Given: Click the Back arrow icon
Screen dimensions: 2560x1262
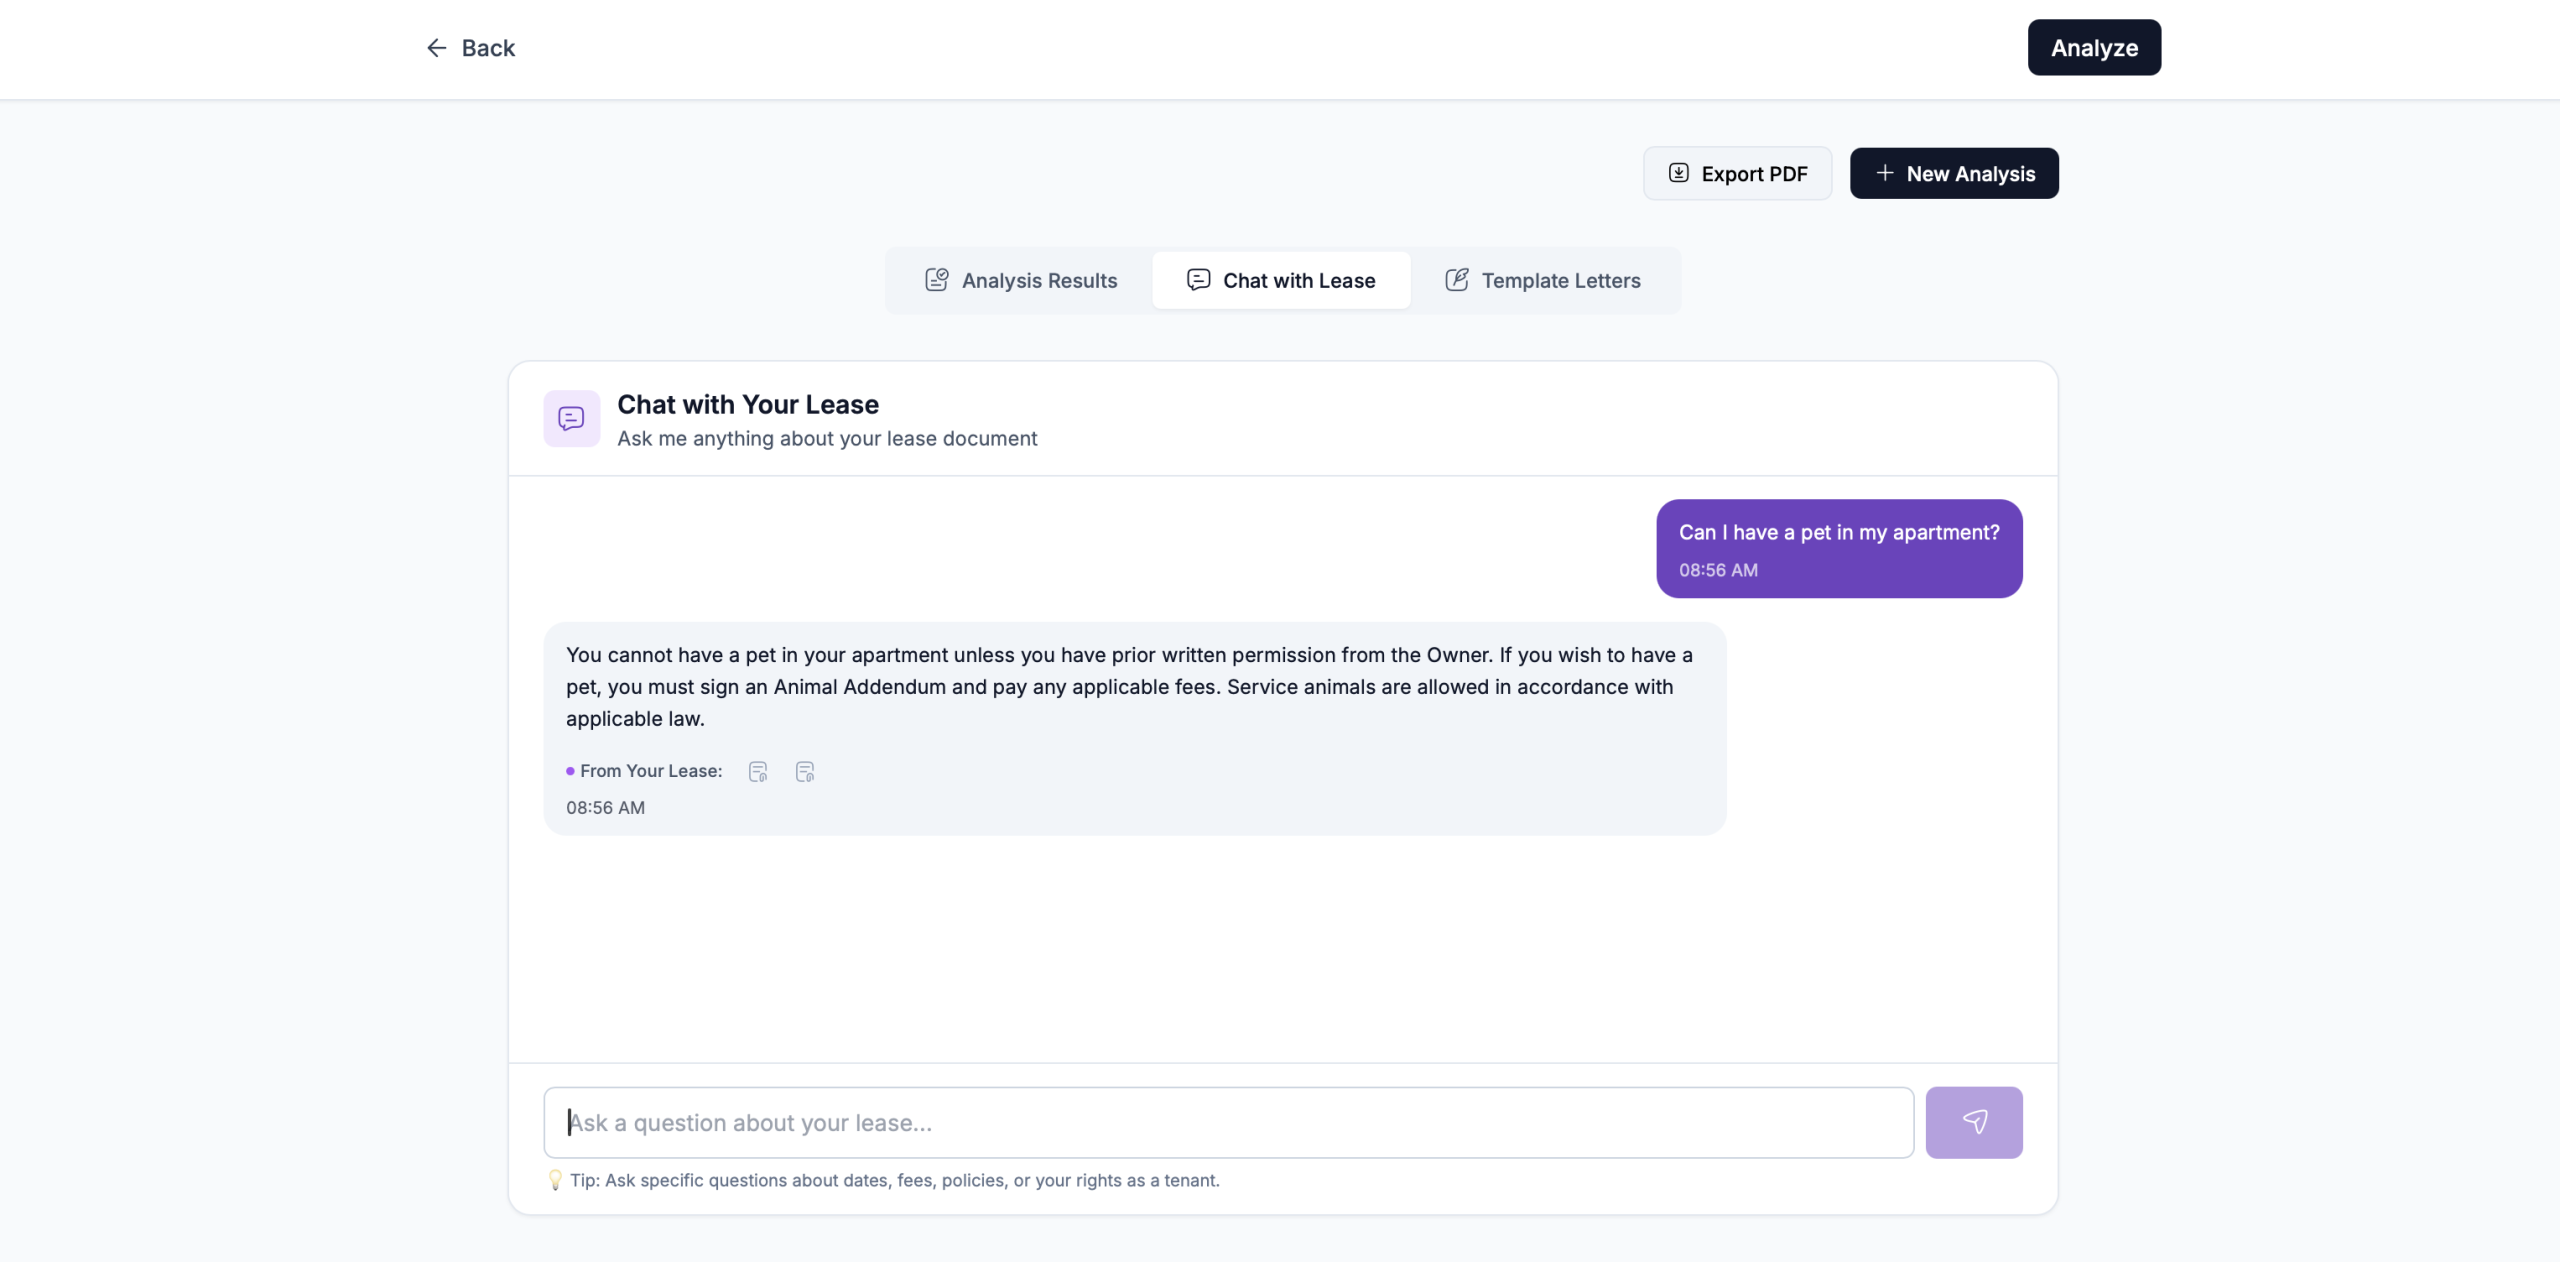Looking at the screenshot, I should (436, 48).
